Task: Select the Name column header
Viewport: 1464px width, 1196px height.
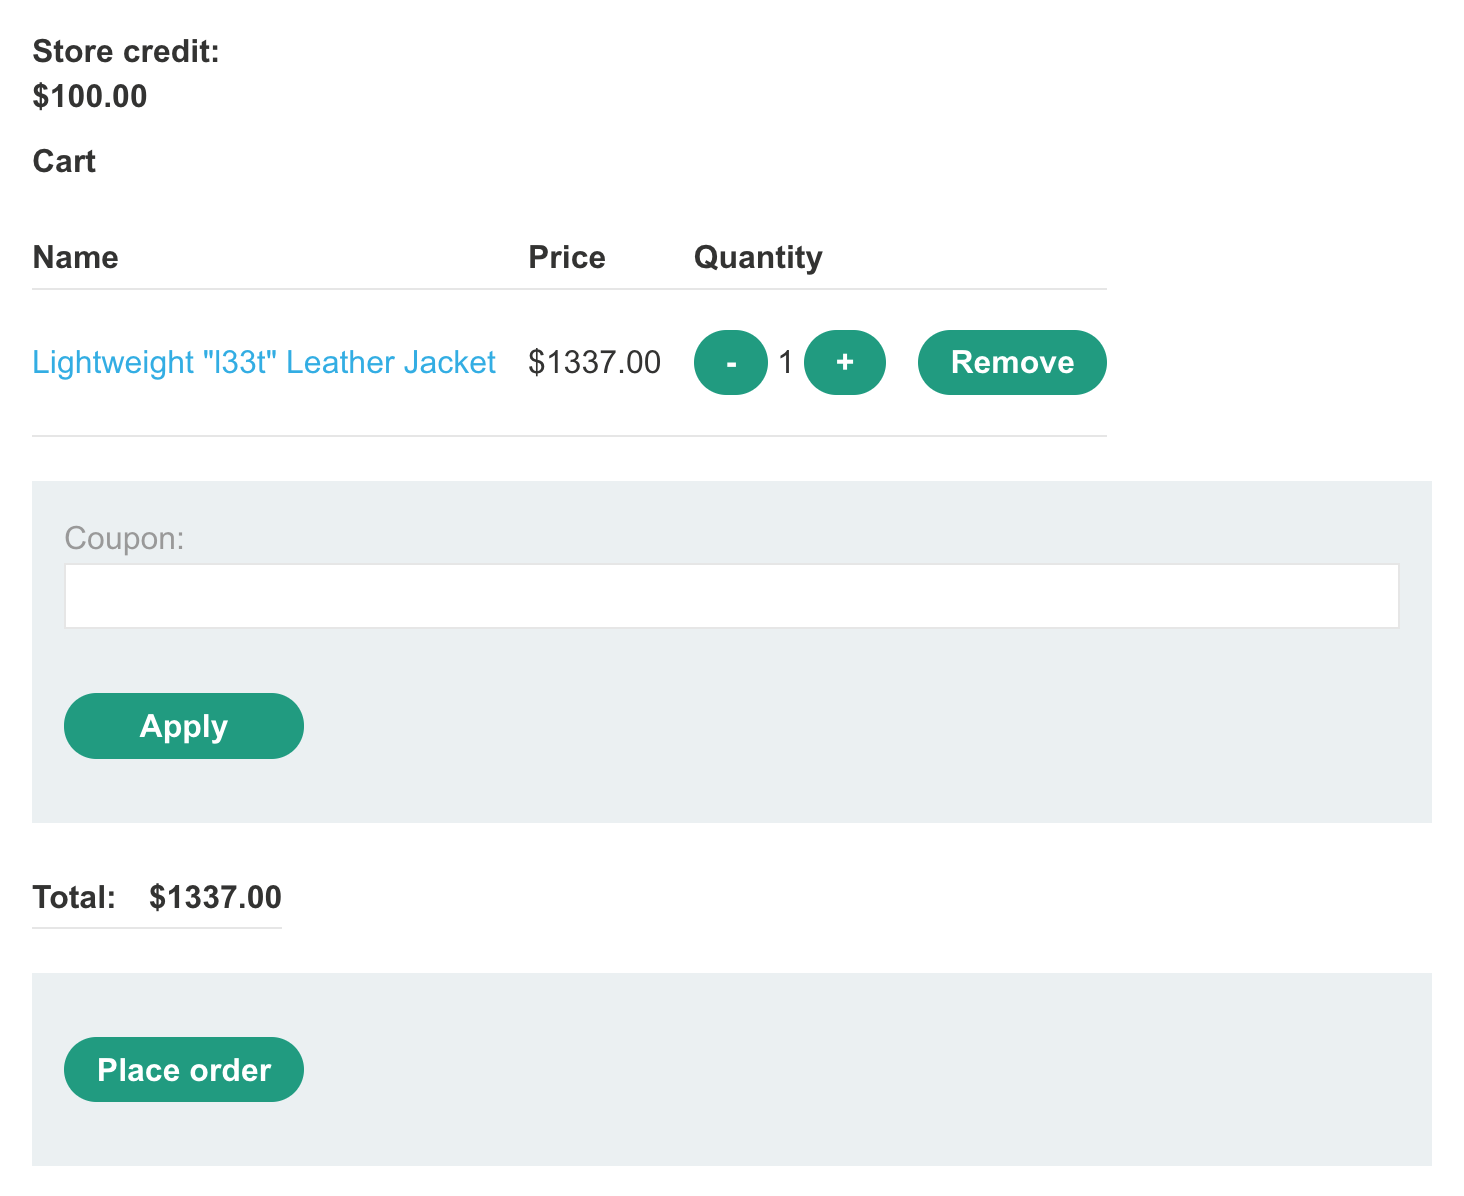Action: [x=76, y=258]
